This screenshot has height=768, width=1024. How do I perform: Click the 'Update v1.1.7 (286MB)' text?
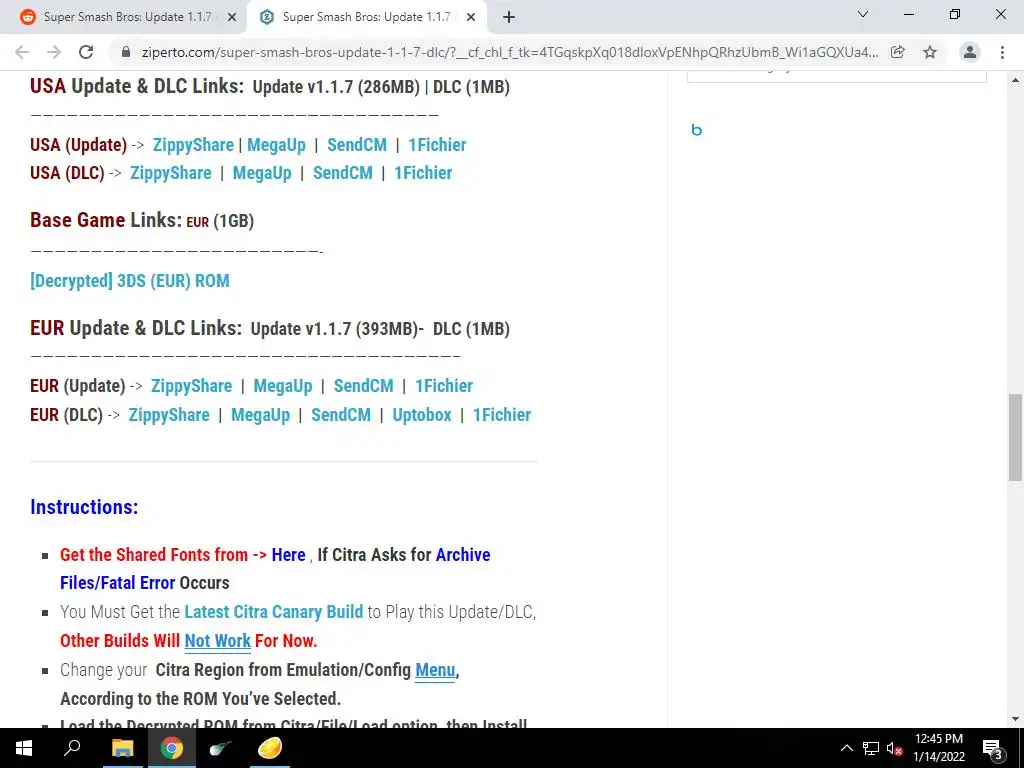point(336,87)
